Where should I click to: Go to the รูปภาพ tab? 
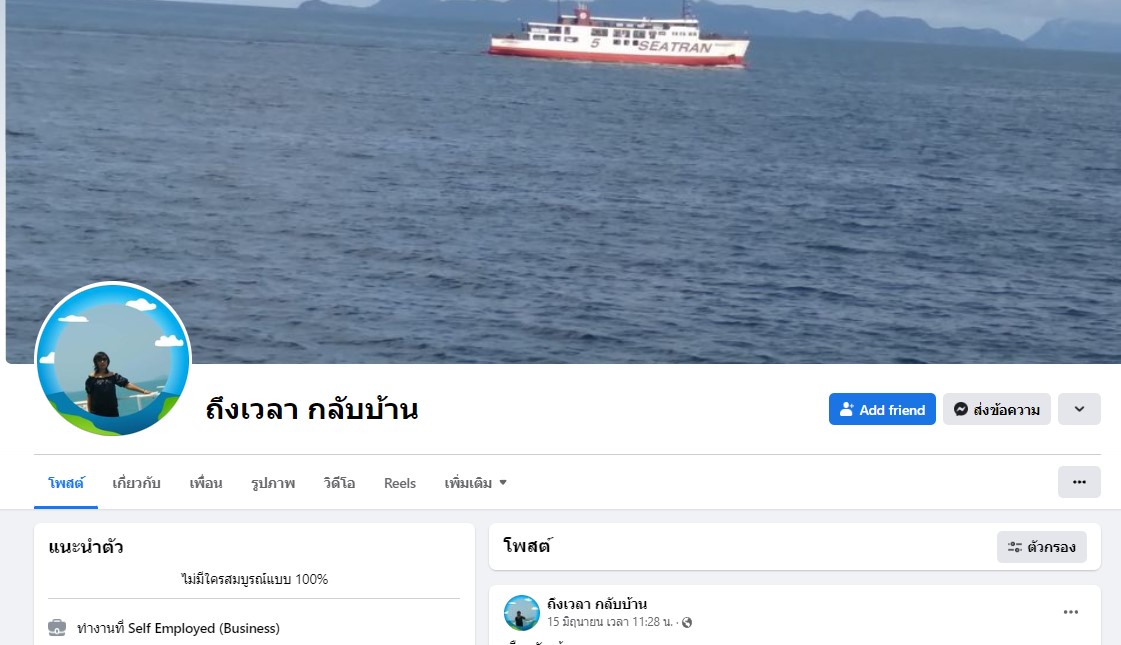(272, 483)
